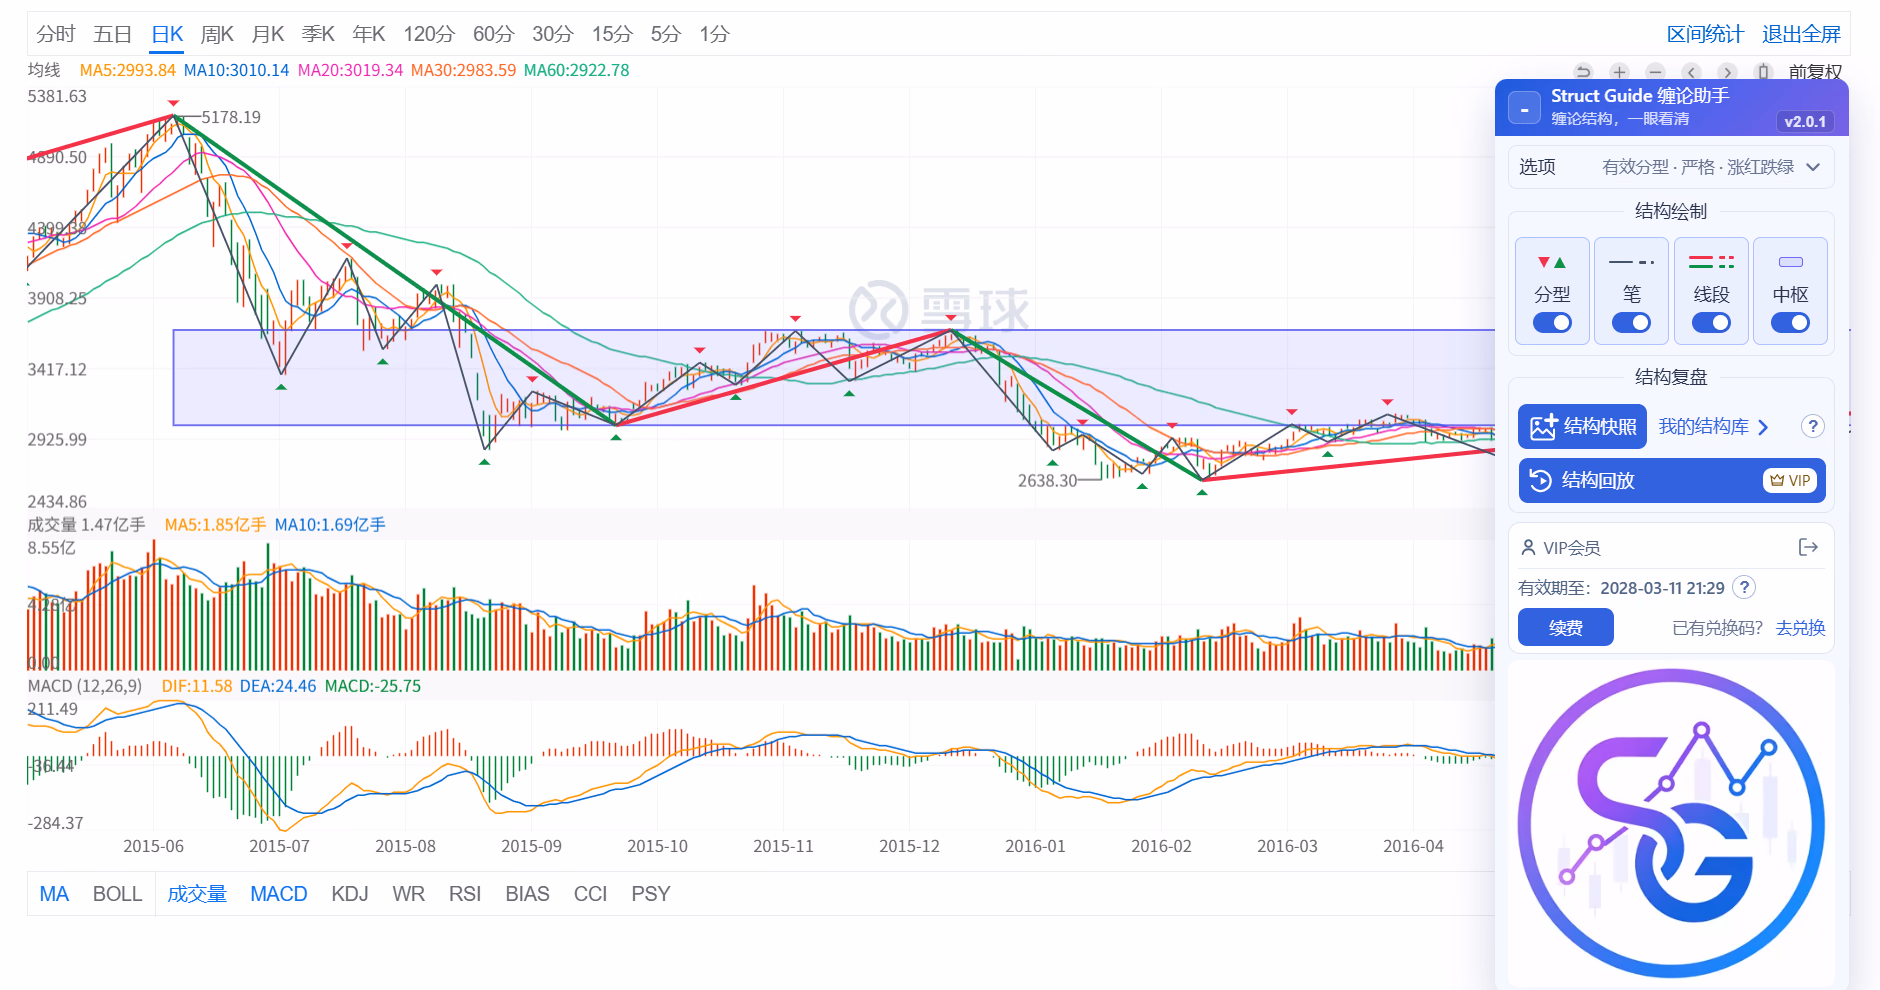
Task: Click the 去兑换 redeem link
Action: pos(1800,627)
